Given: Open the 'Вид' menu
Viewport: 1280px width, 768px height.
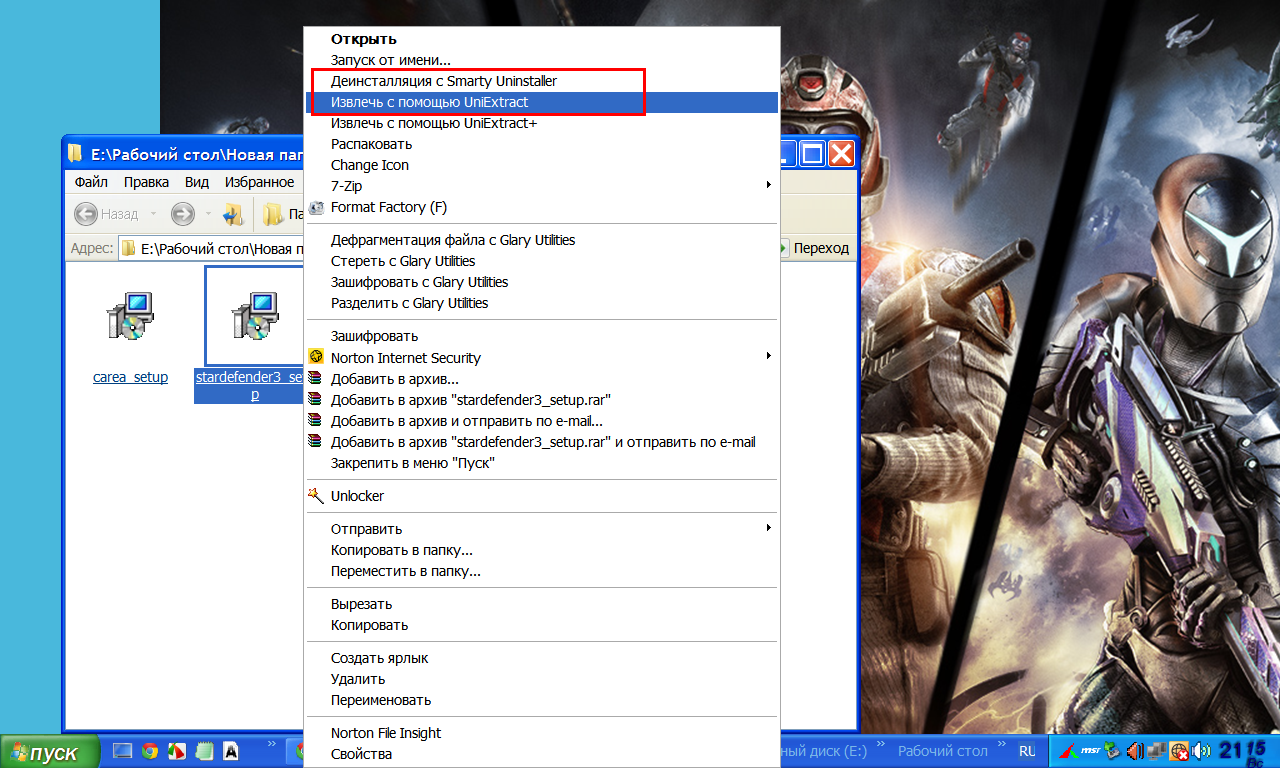Looking at the screenshot, I should tap(197, 182).
